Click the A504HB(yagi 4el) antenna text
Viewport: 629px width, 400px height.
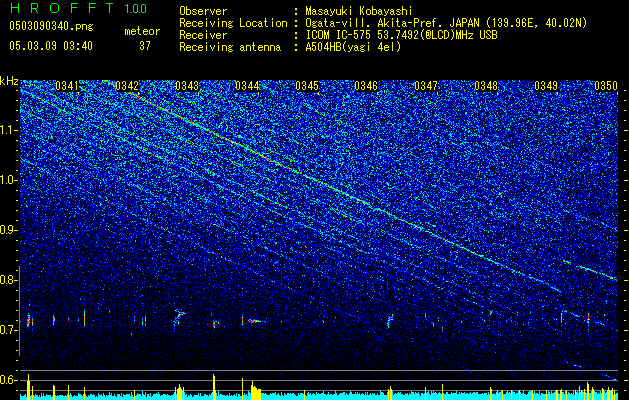(x=353, y=47)
